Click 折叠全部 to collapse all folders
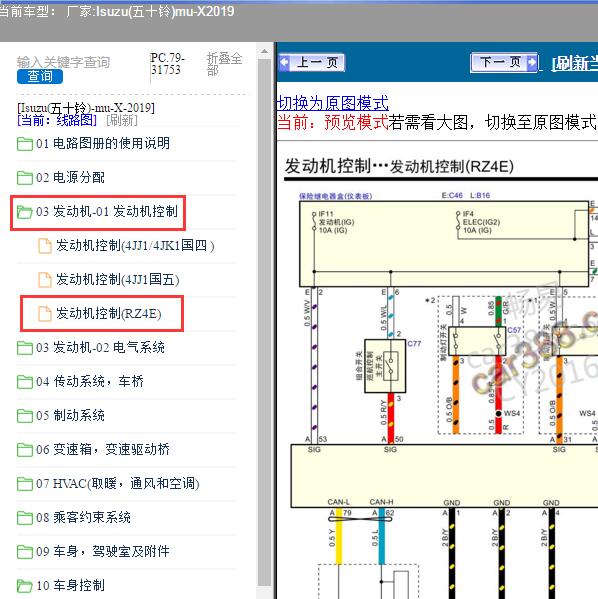This screenshot has width=598, height=599. click(224, 64)
